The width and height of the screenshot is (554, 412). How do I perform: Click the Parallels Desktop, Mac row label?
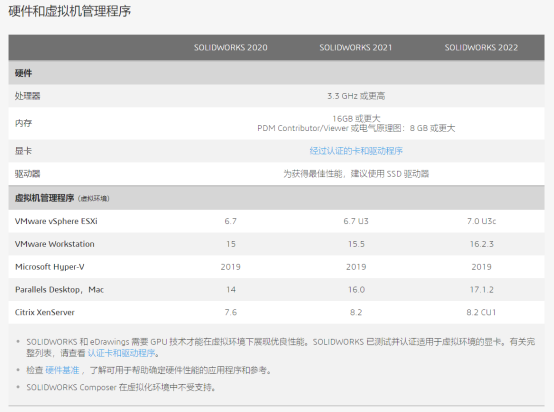59,290
